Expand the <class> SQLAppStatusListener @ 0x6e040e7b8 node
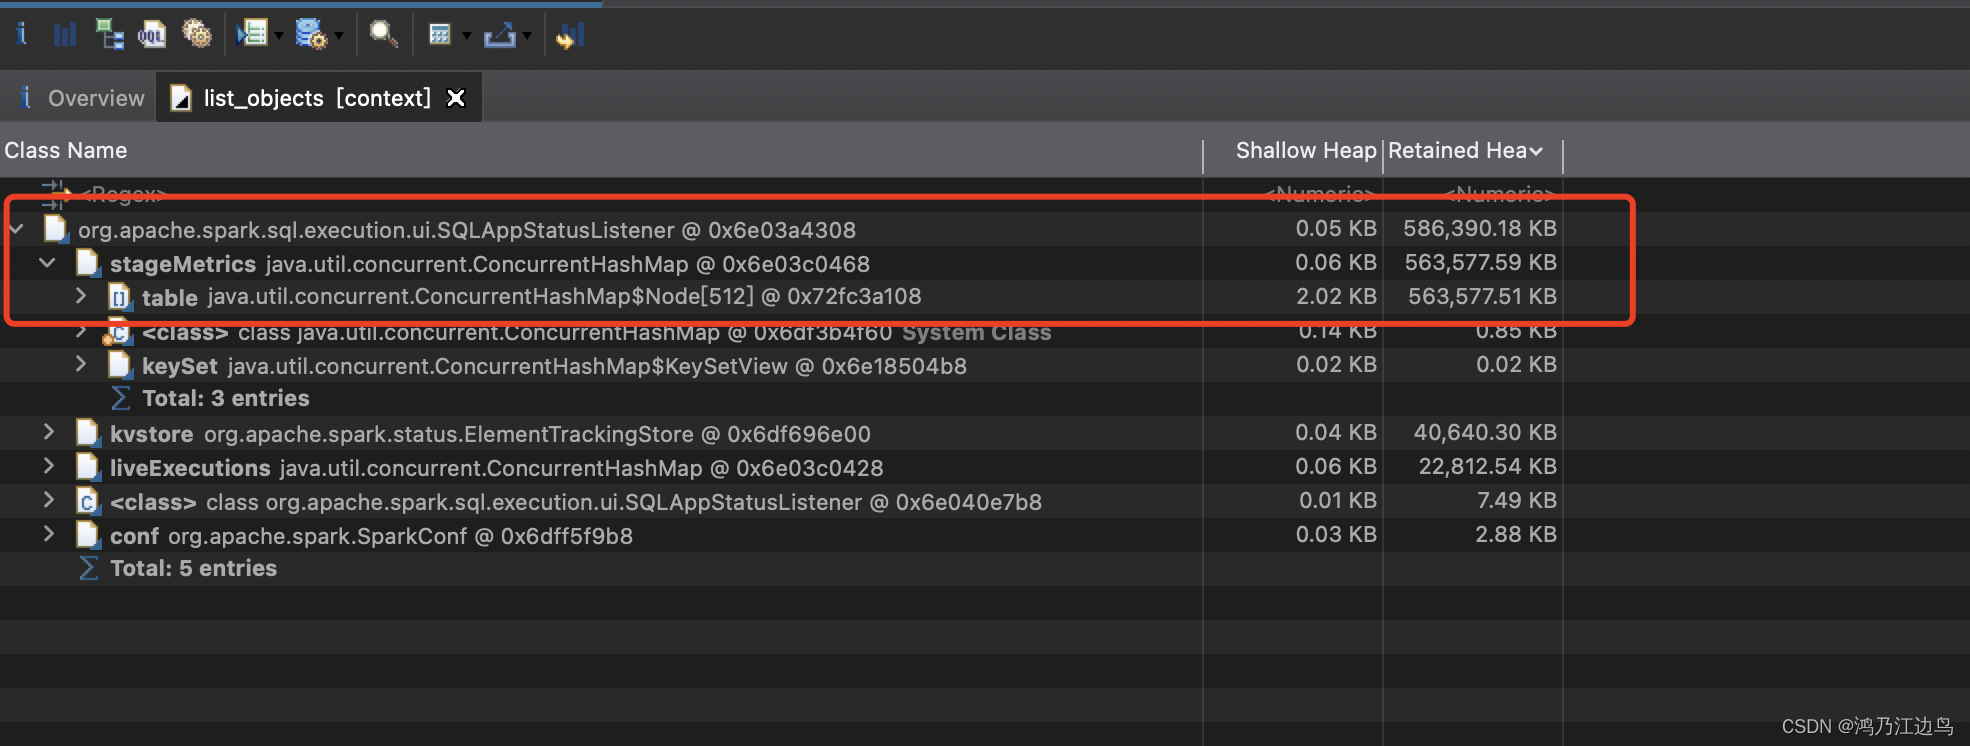Viewport: 1970px width, 746px height. (48, 500)
